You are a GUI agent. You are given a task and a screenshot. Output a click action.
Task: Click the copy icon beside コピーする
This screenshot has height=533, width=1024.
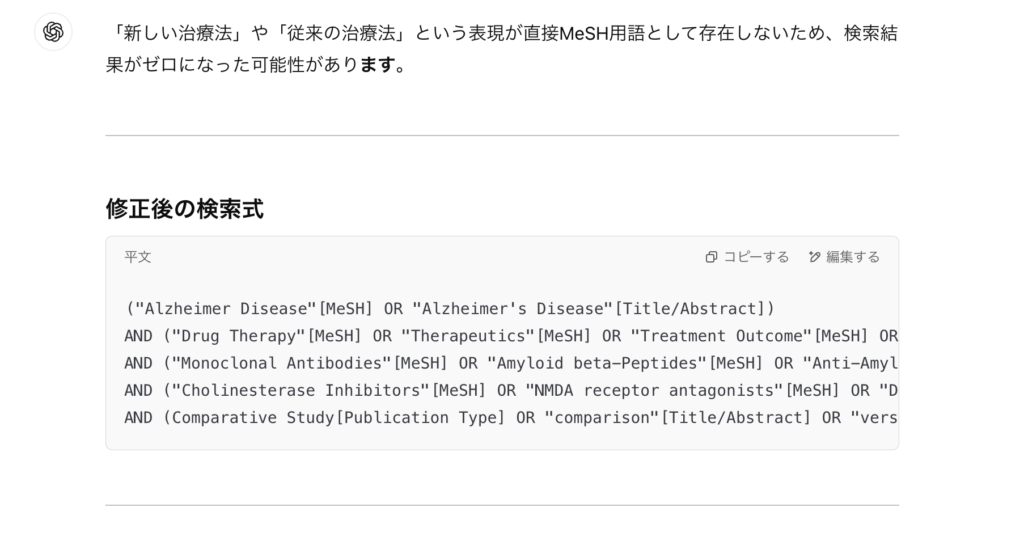click(x=711, y=257)
